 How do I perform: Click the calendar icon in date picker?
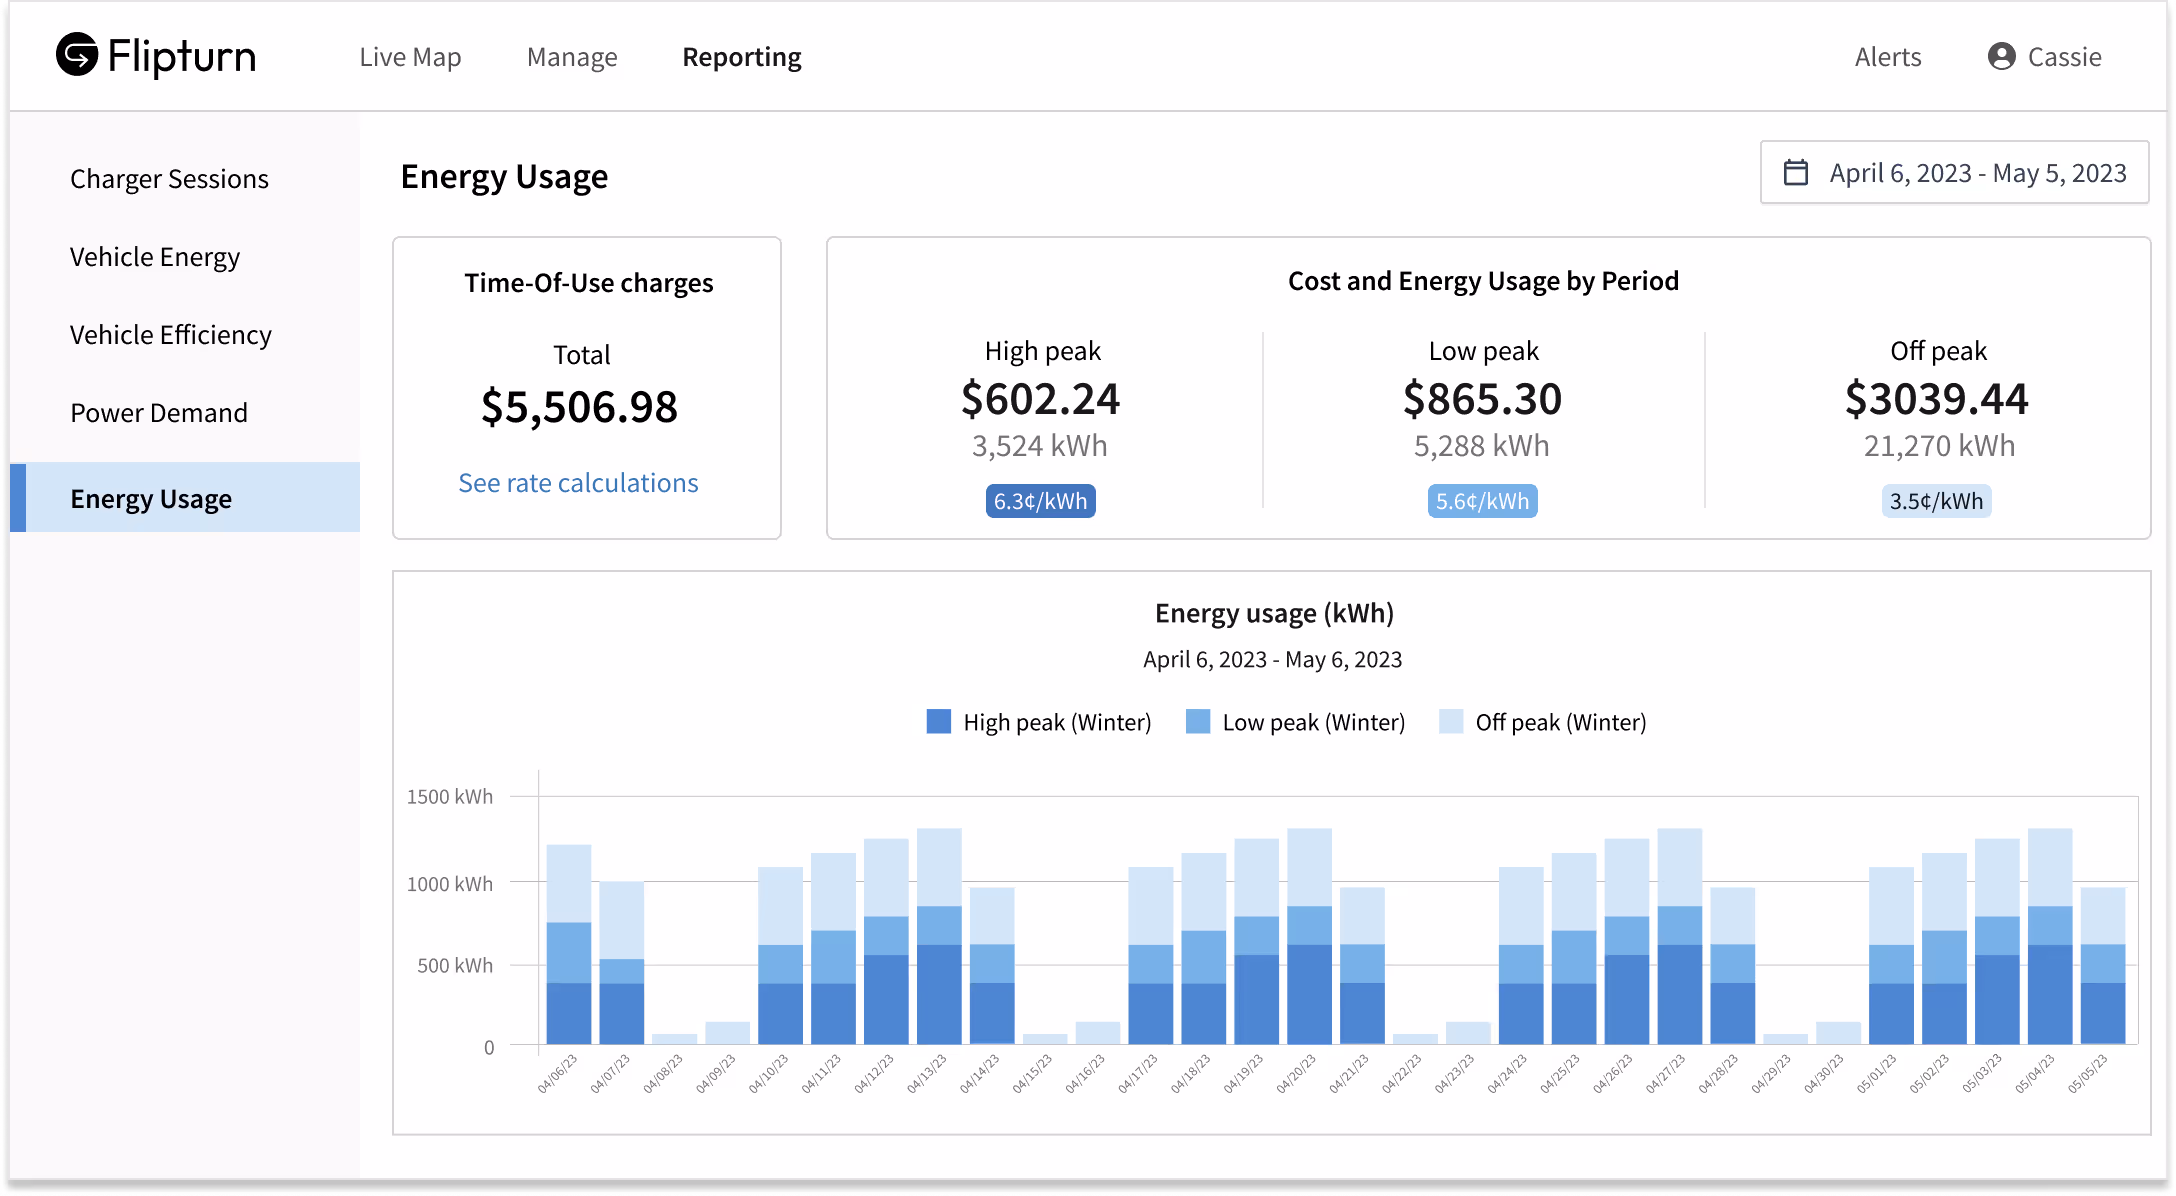point(1796,173)
